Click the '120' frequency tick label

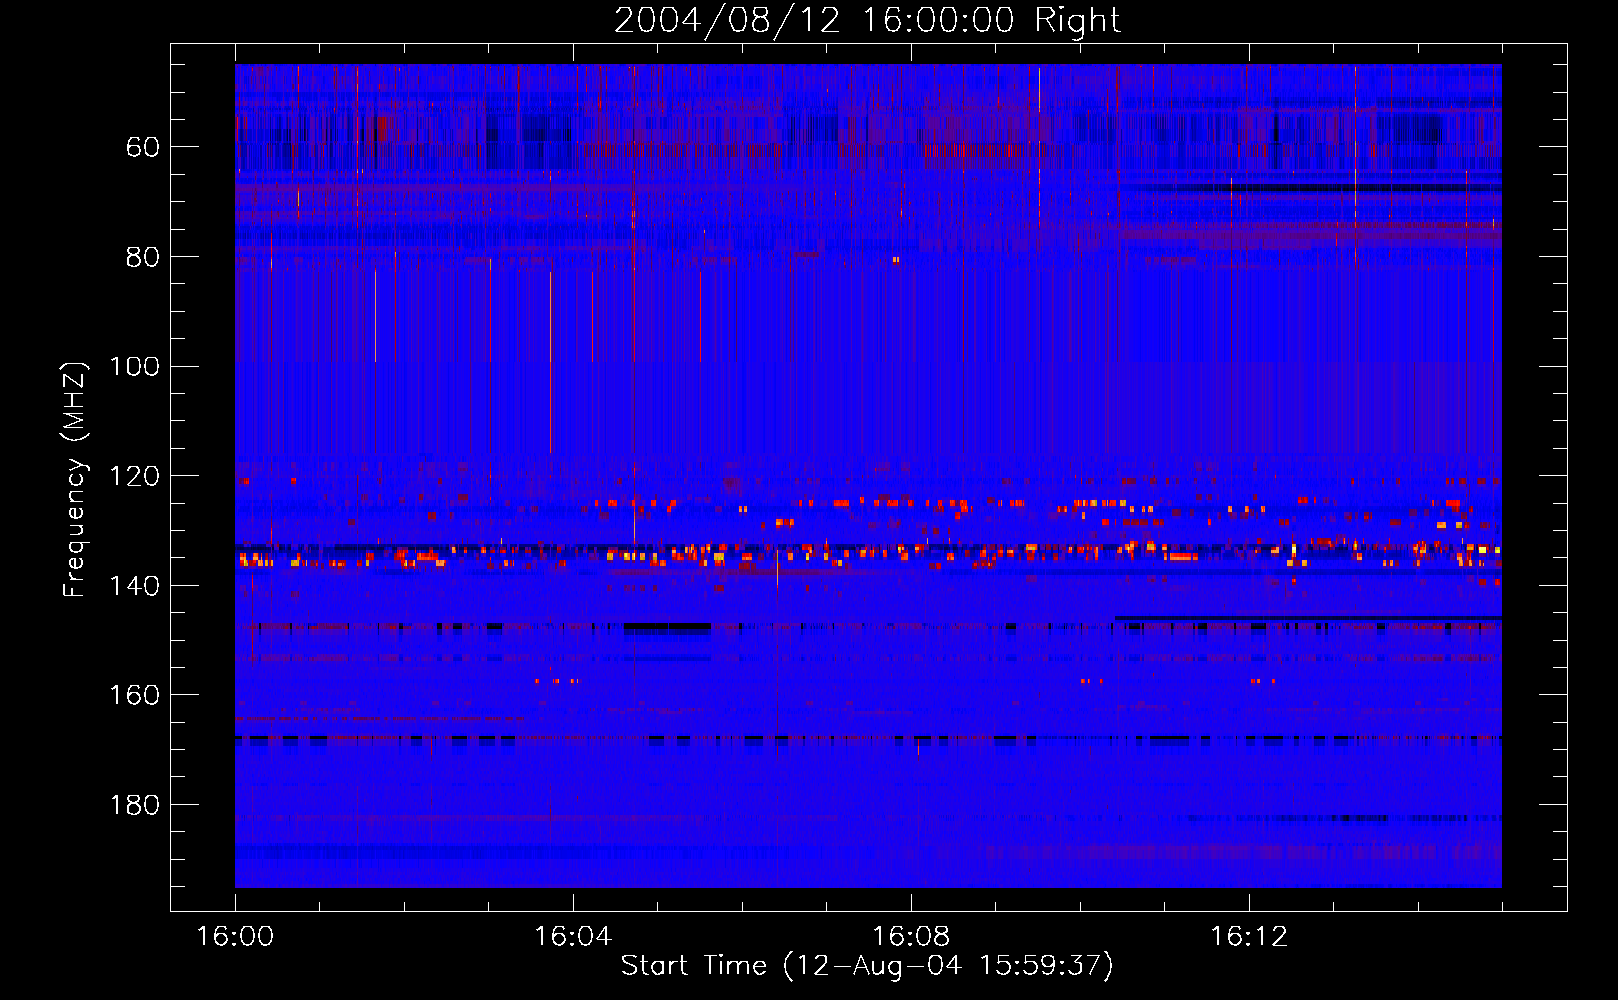[135, 477]
